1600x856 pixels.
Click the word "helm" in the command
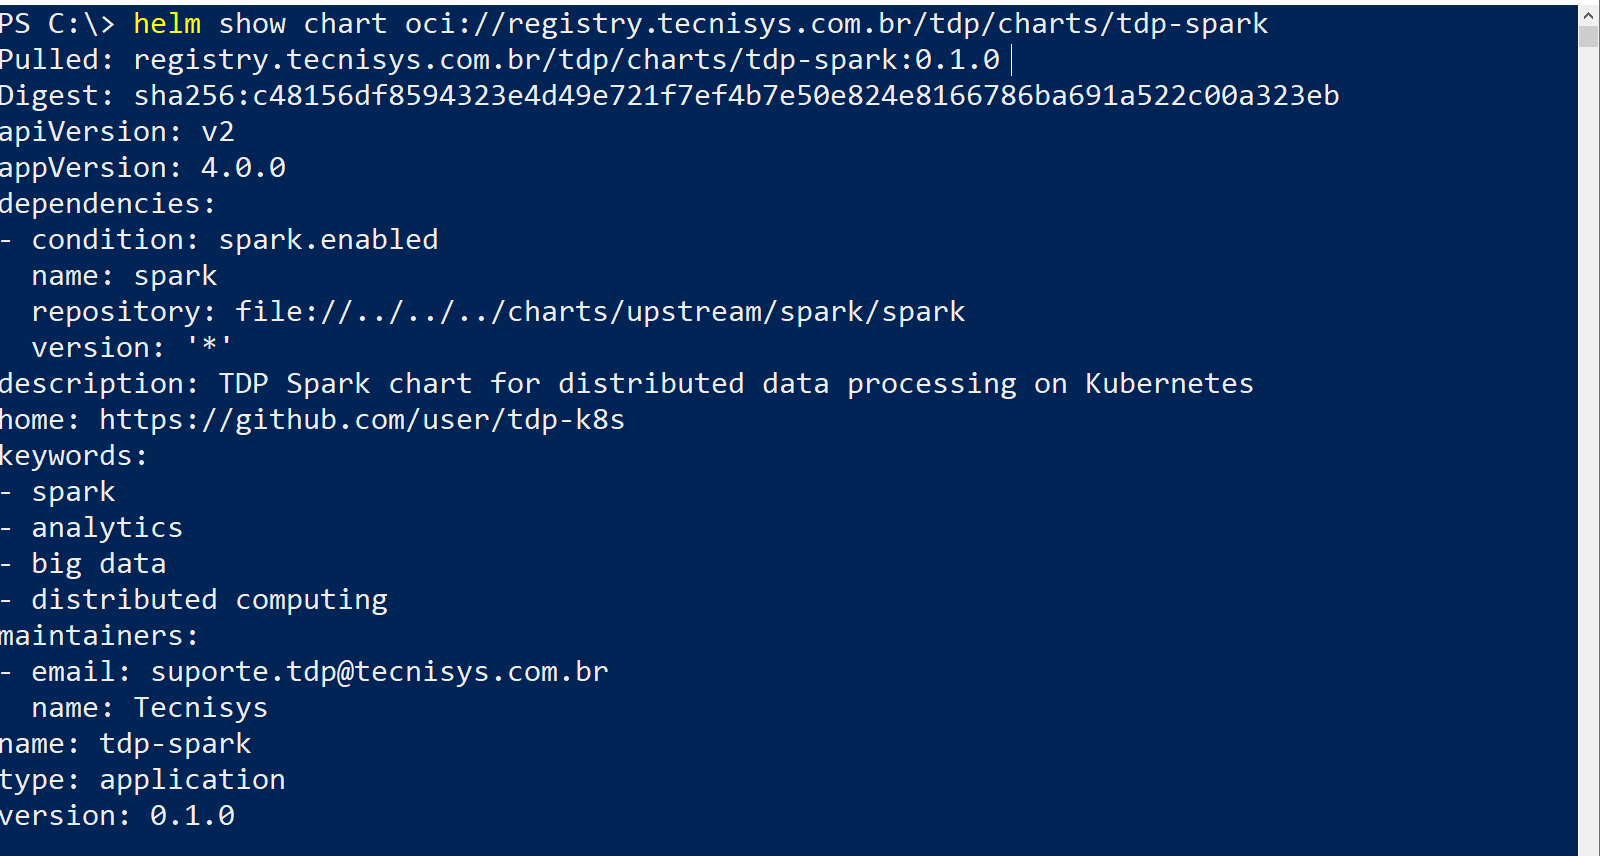pos(167,24)
